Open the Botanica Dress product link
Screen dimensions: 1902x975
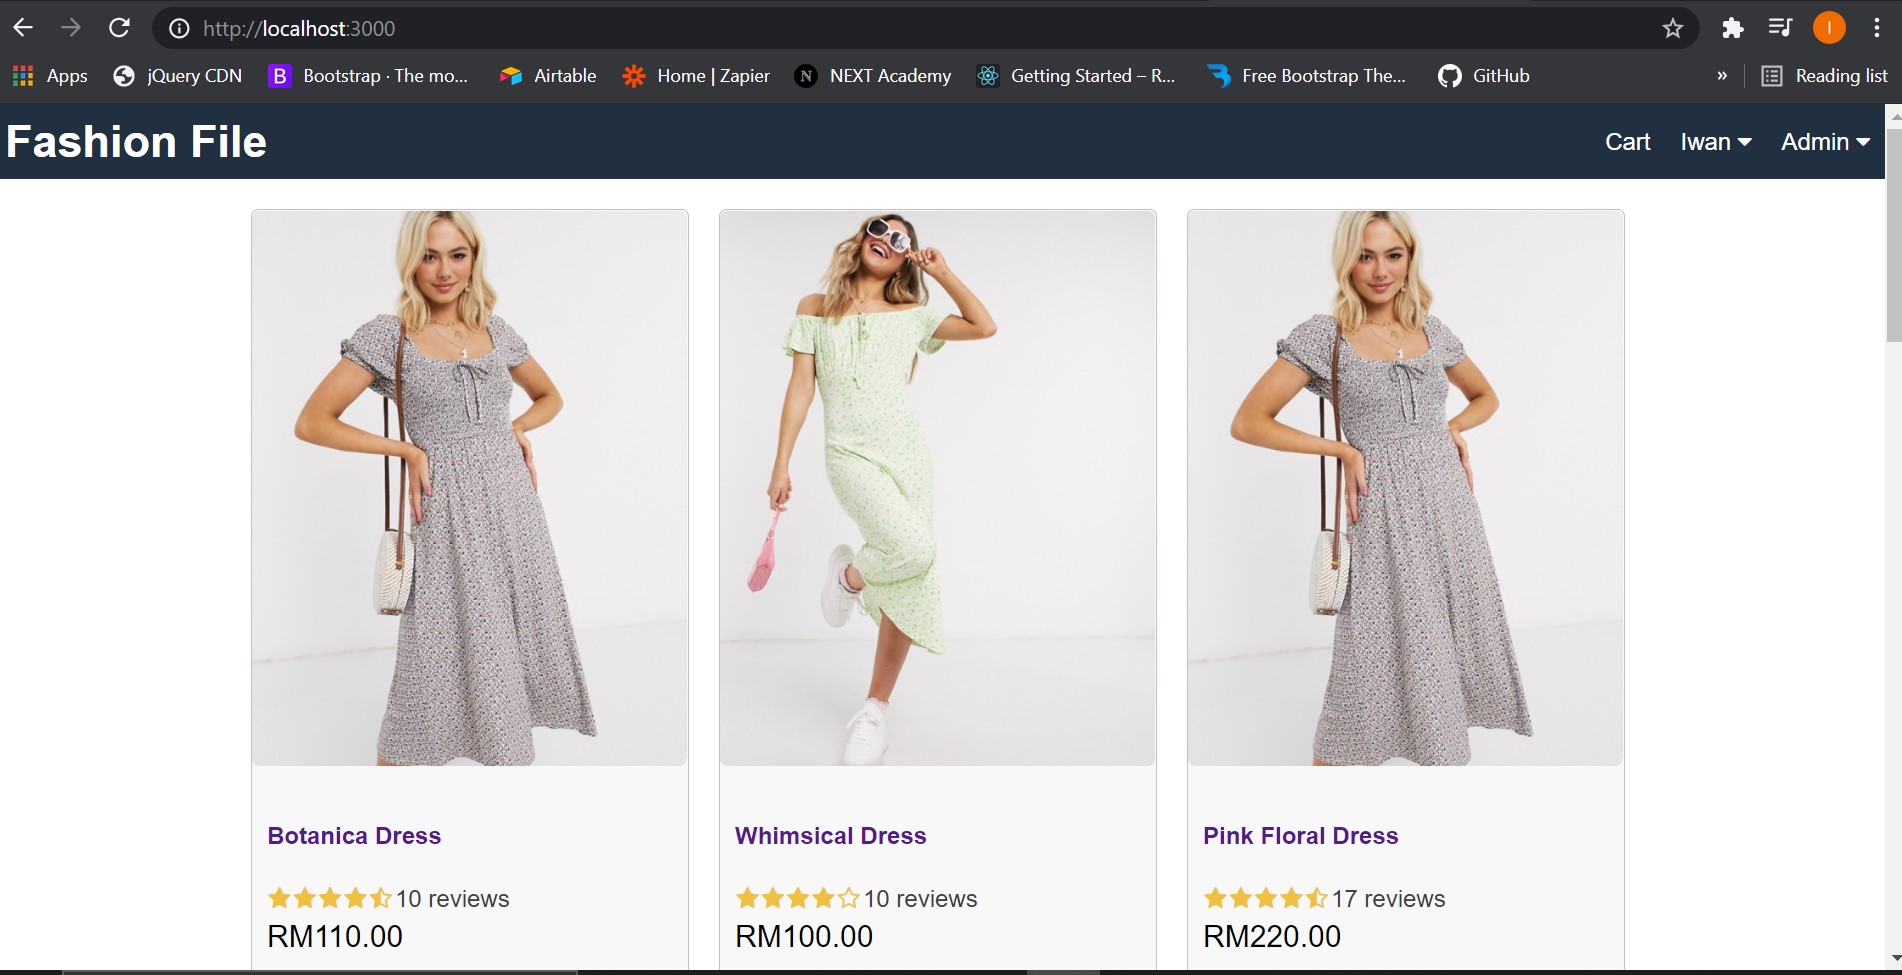[x=354, y=836]
